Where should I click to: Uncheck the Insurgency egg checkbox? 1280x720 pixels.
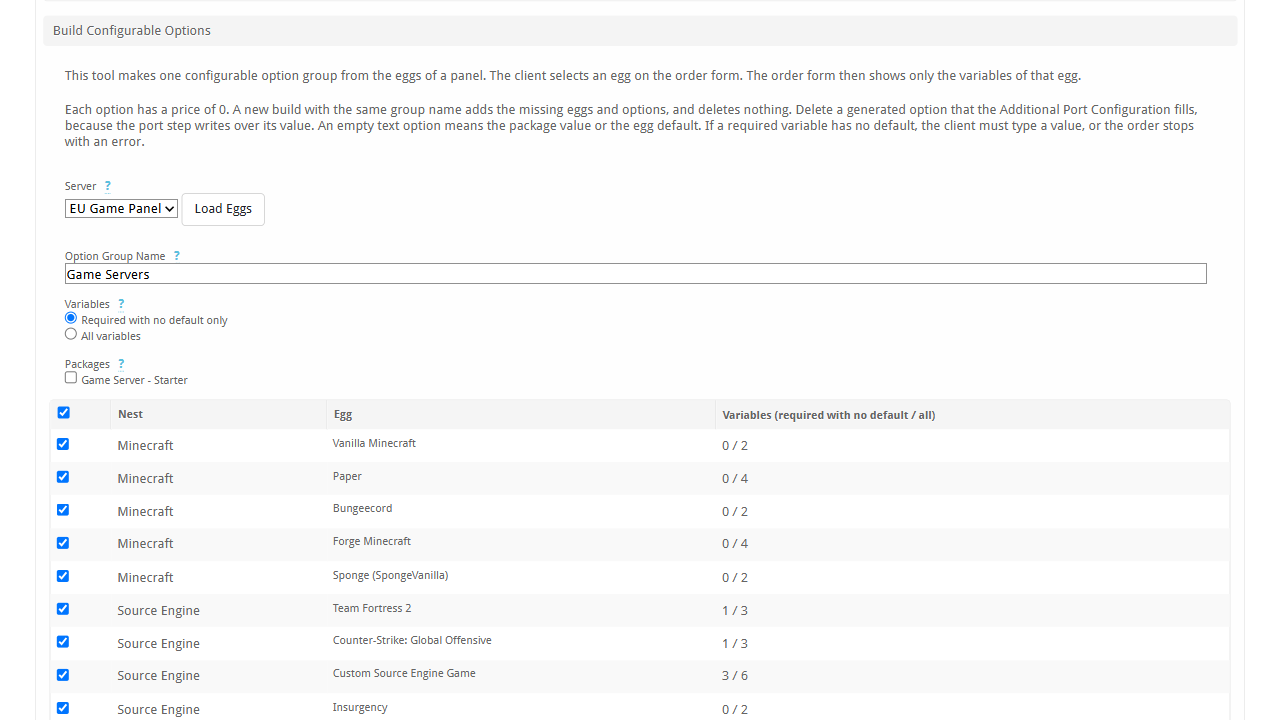click(x=63, y=708)
